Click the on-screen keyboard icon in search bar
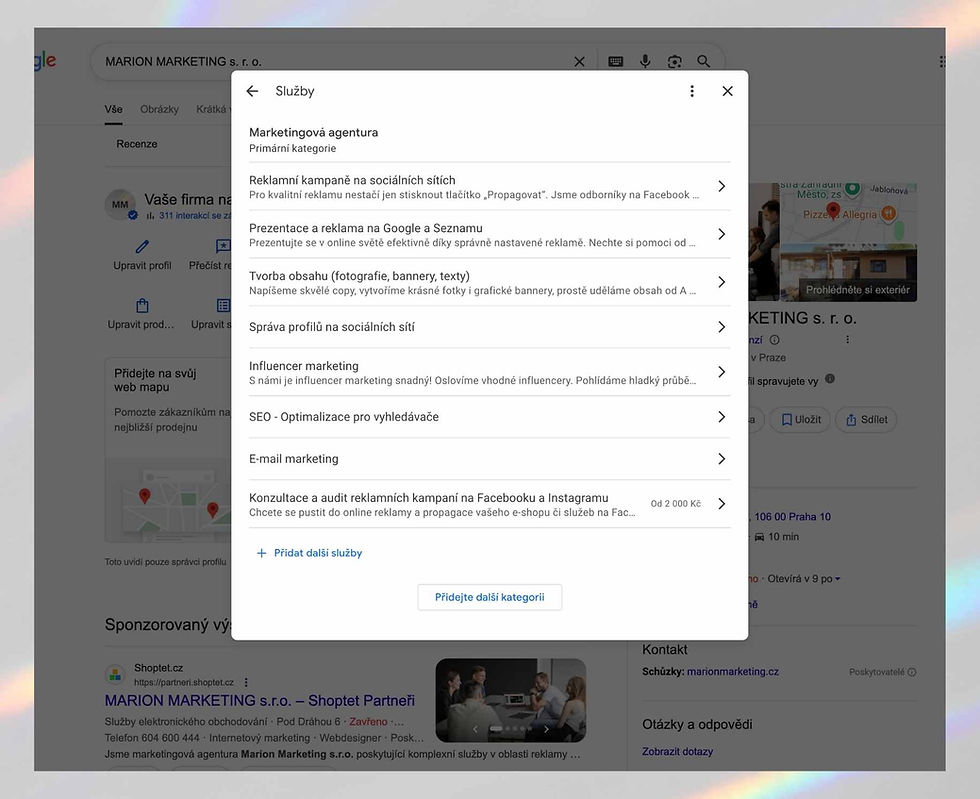The width and height of the screenshot is (980, 799). click(614, 60)
